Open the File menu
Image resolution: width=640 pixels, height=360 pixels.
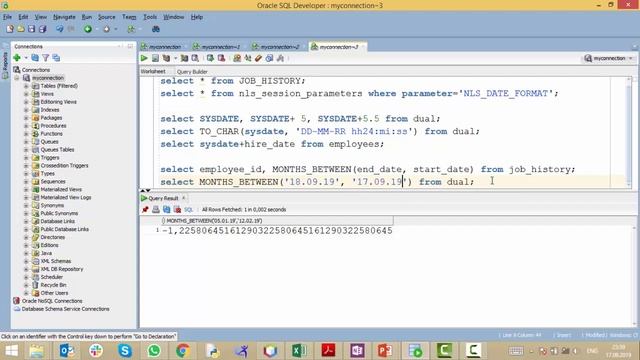7,17
